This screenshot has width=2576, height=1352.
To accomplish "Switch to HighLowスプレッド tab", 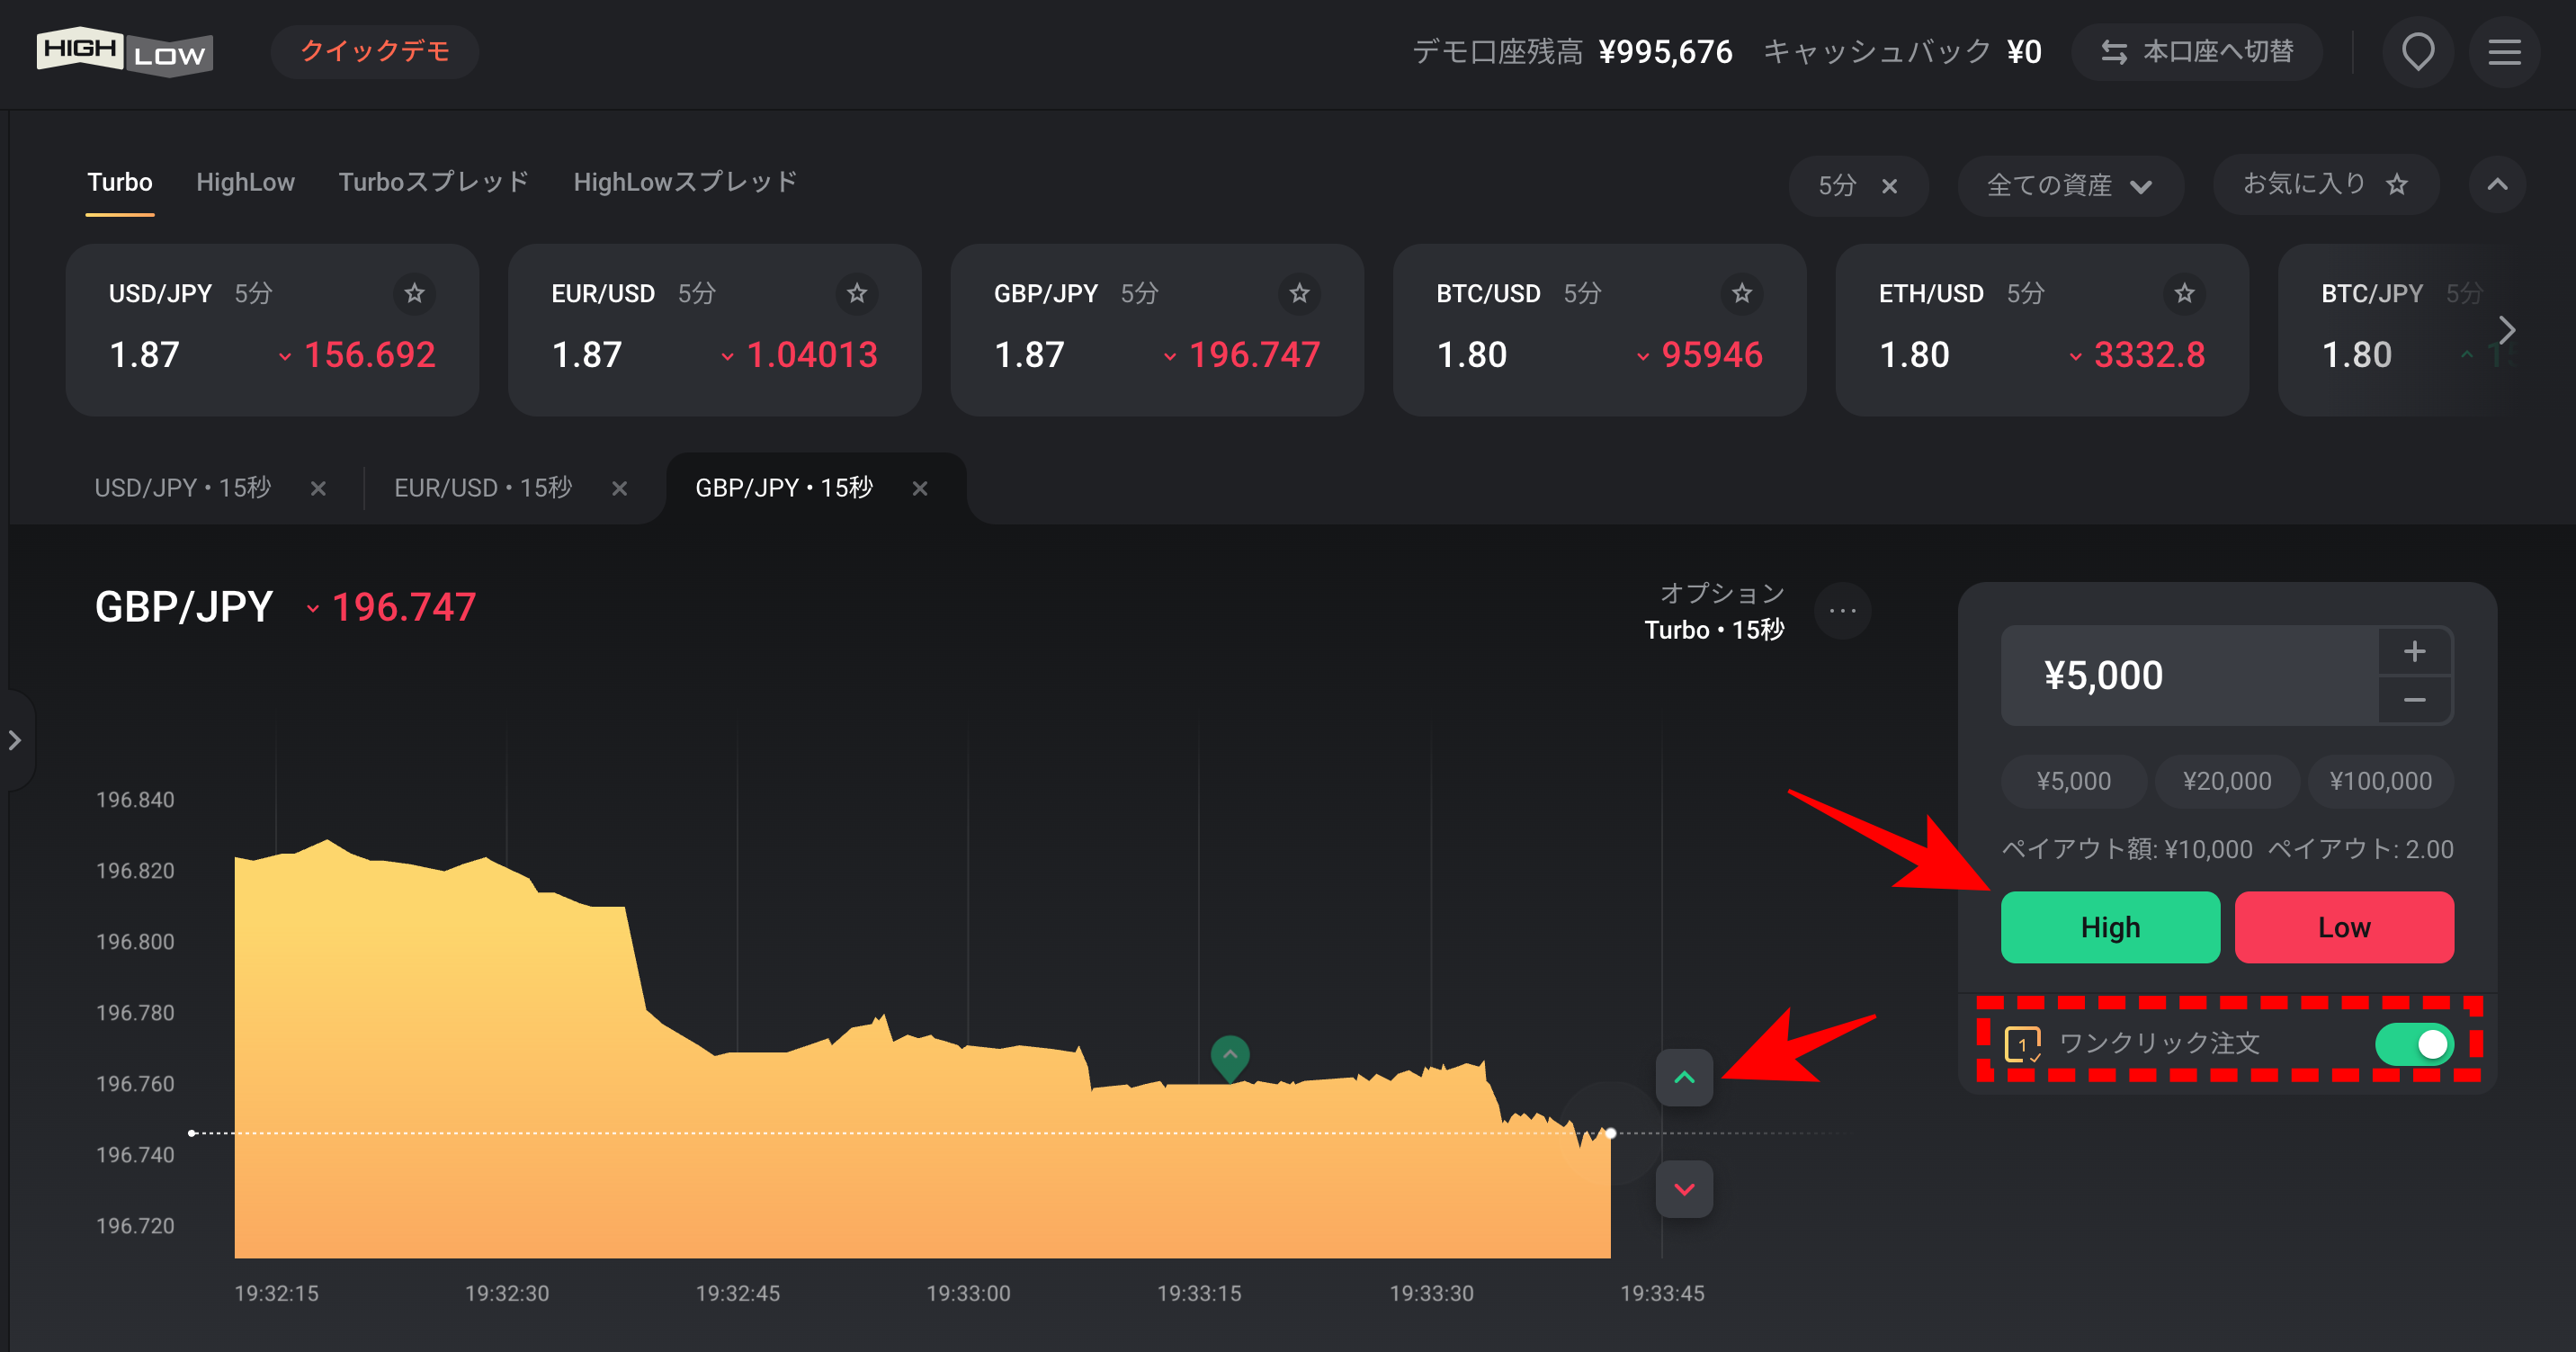I will pos(685,182).
